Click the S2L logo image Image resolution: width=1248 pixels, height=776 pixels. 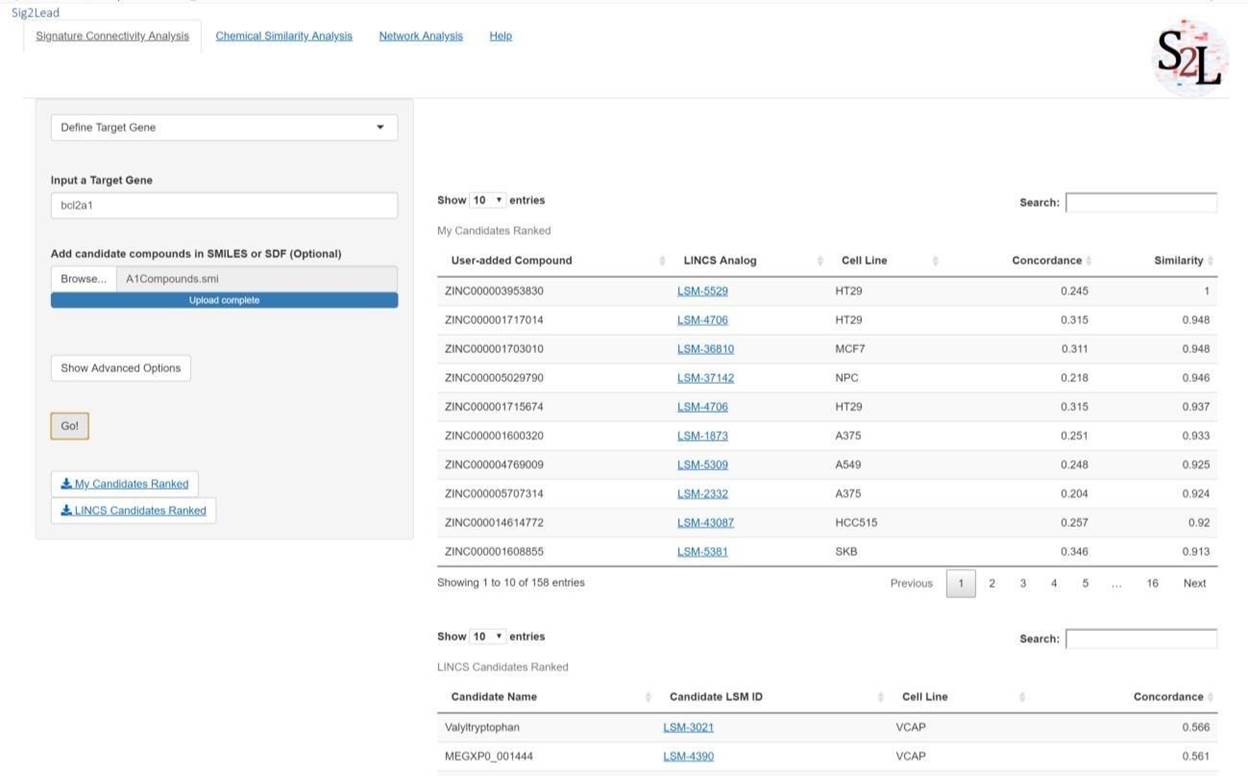point(1191,57)
